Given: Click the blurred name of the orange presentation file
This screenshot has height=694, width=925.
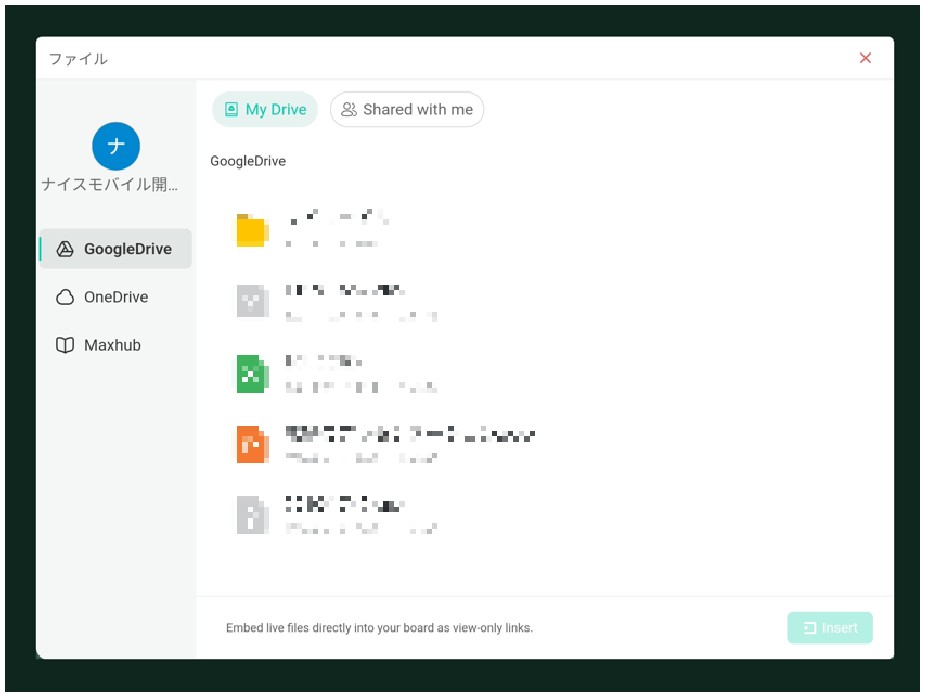Looking at the screenshot, I should click(411, 435).
